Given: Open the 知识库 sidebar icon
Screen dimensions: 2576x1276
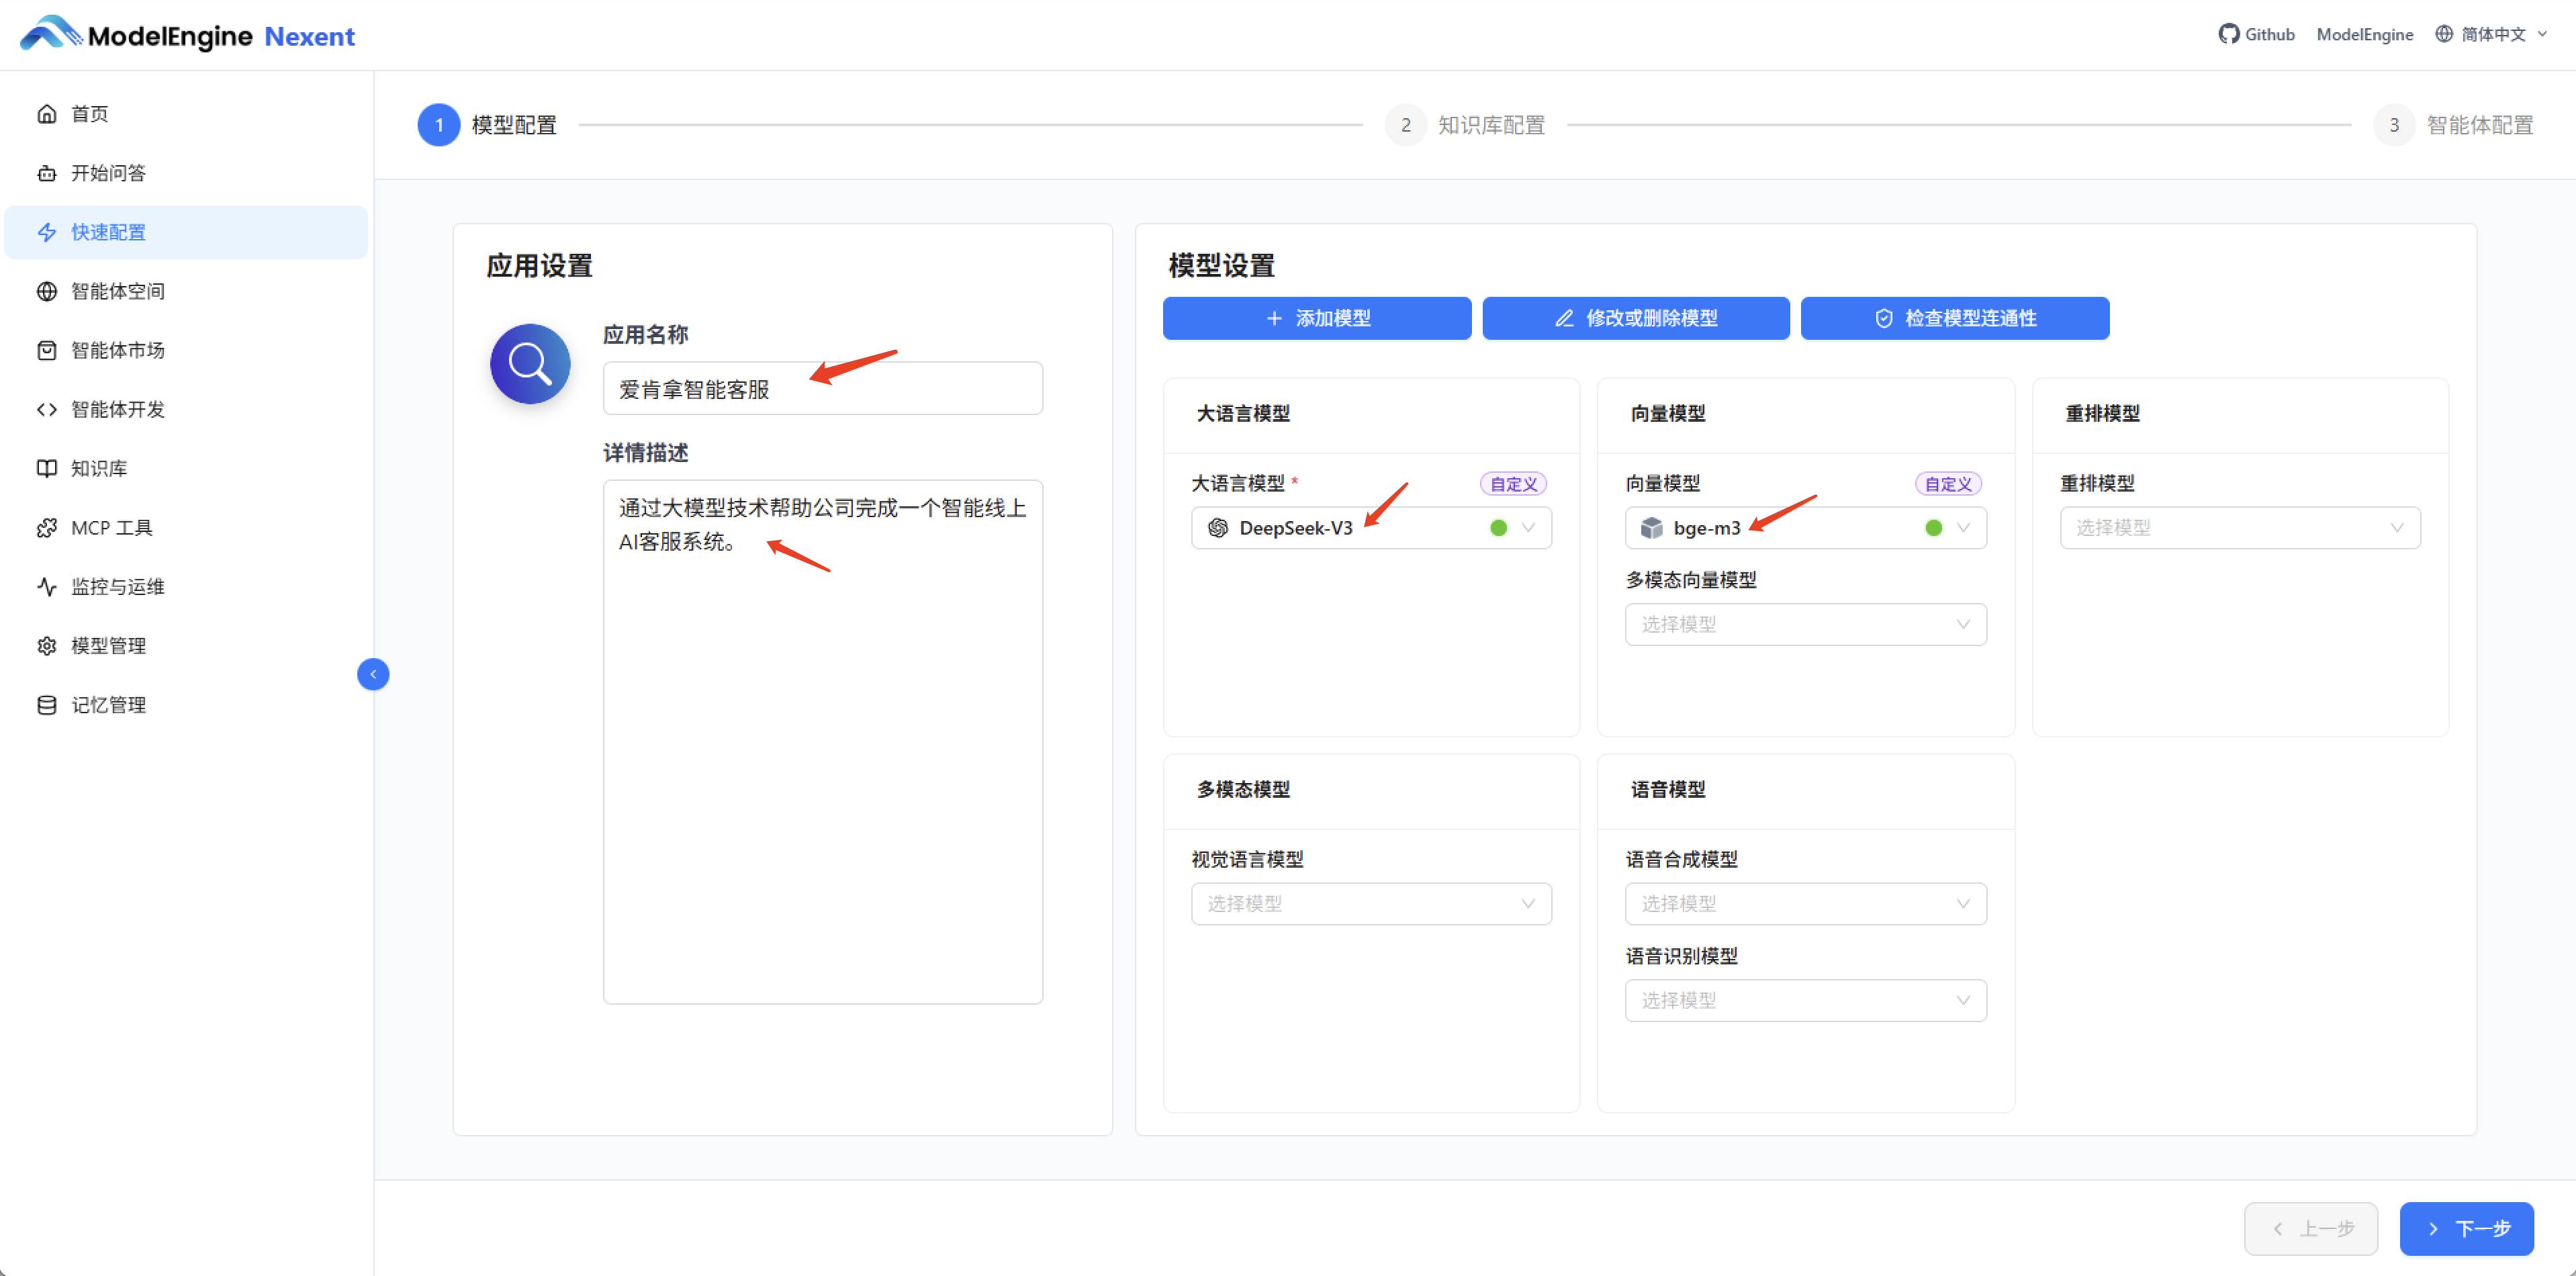Looking at the screenshot, I should pos(47,468).
